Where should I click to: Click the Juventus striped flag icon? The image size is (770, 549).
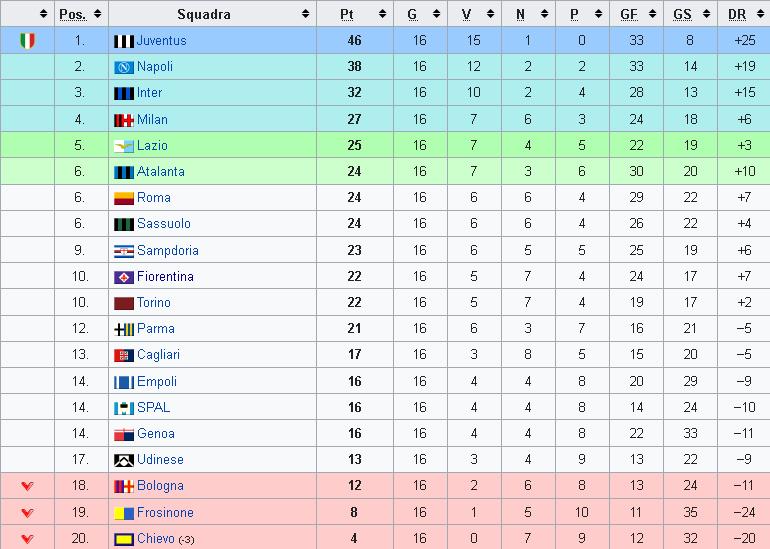pyautogui.click(x=124, y=41)
